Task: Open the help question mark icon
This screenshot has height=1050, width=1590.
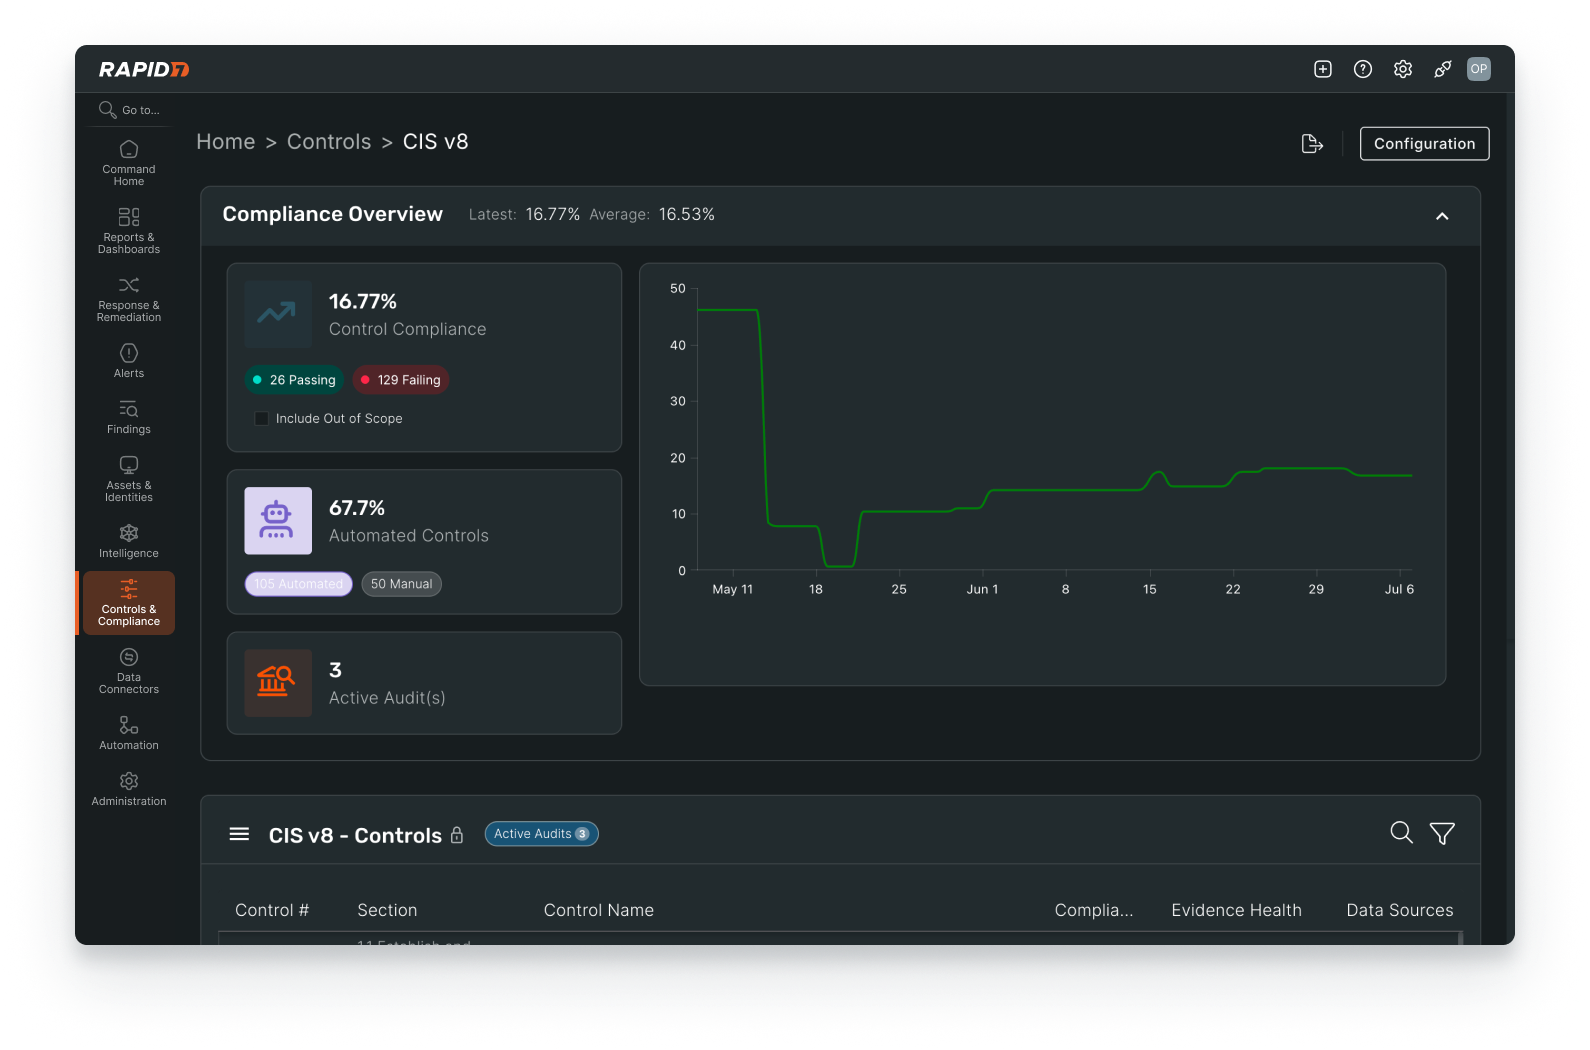Action: pos(1363,69)
